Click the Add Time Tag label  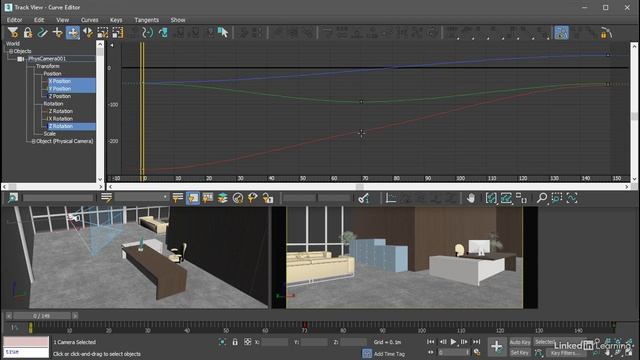(389, 354)
